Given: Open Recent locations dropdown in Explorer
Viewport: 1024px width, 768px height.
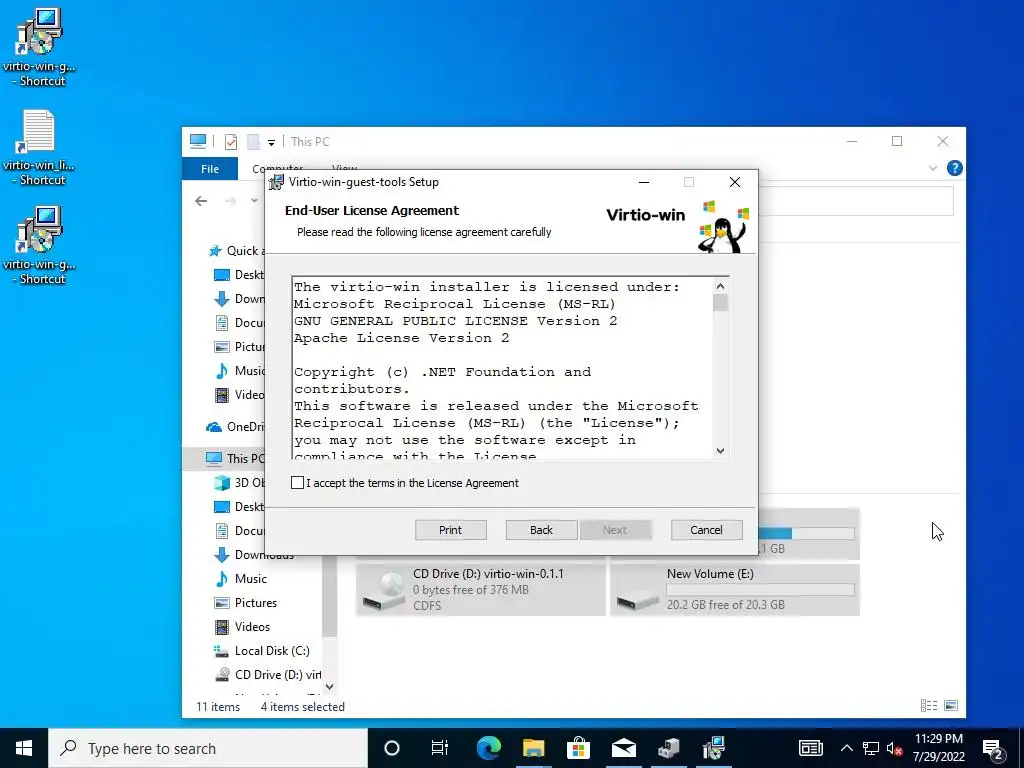Looking at the screenshot, I should coord(254,200).
